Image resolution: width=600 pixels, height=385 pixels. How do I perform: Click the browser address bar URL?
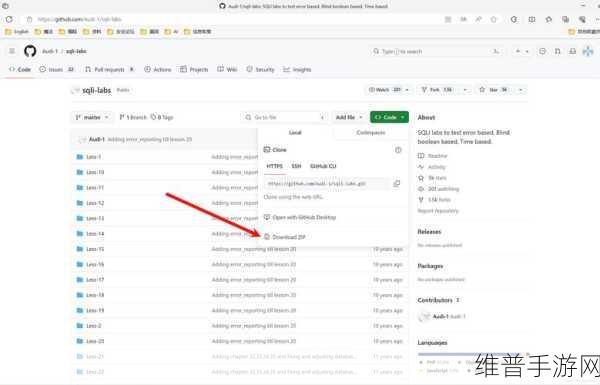(x=79, y=19)
